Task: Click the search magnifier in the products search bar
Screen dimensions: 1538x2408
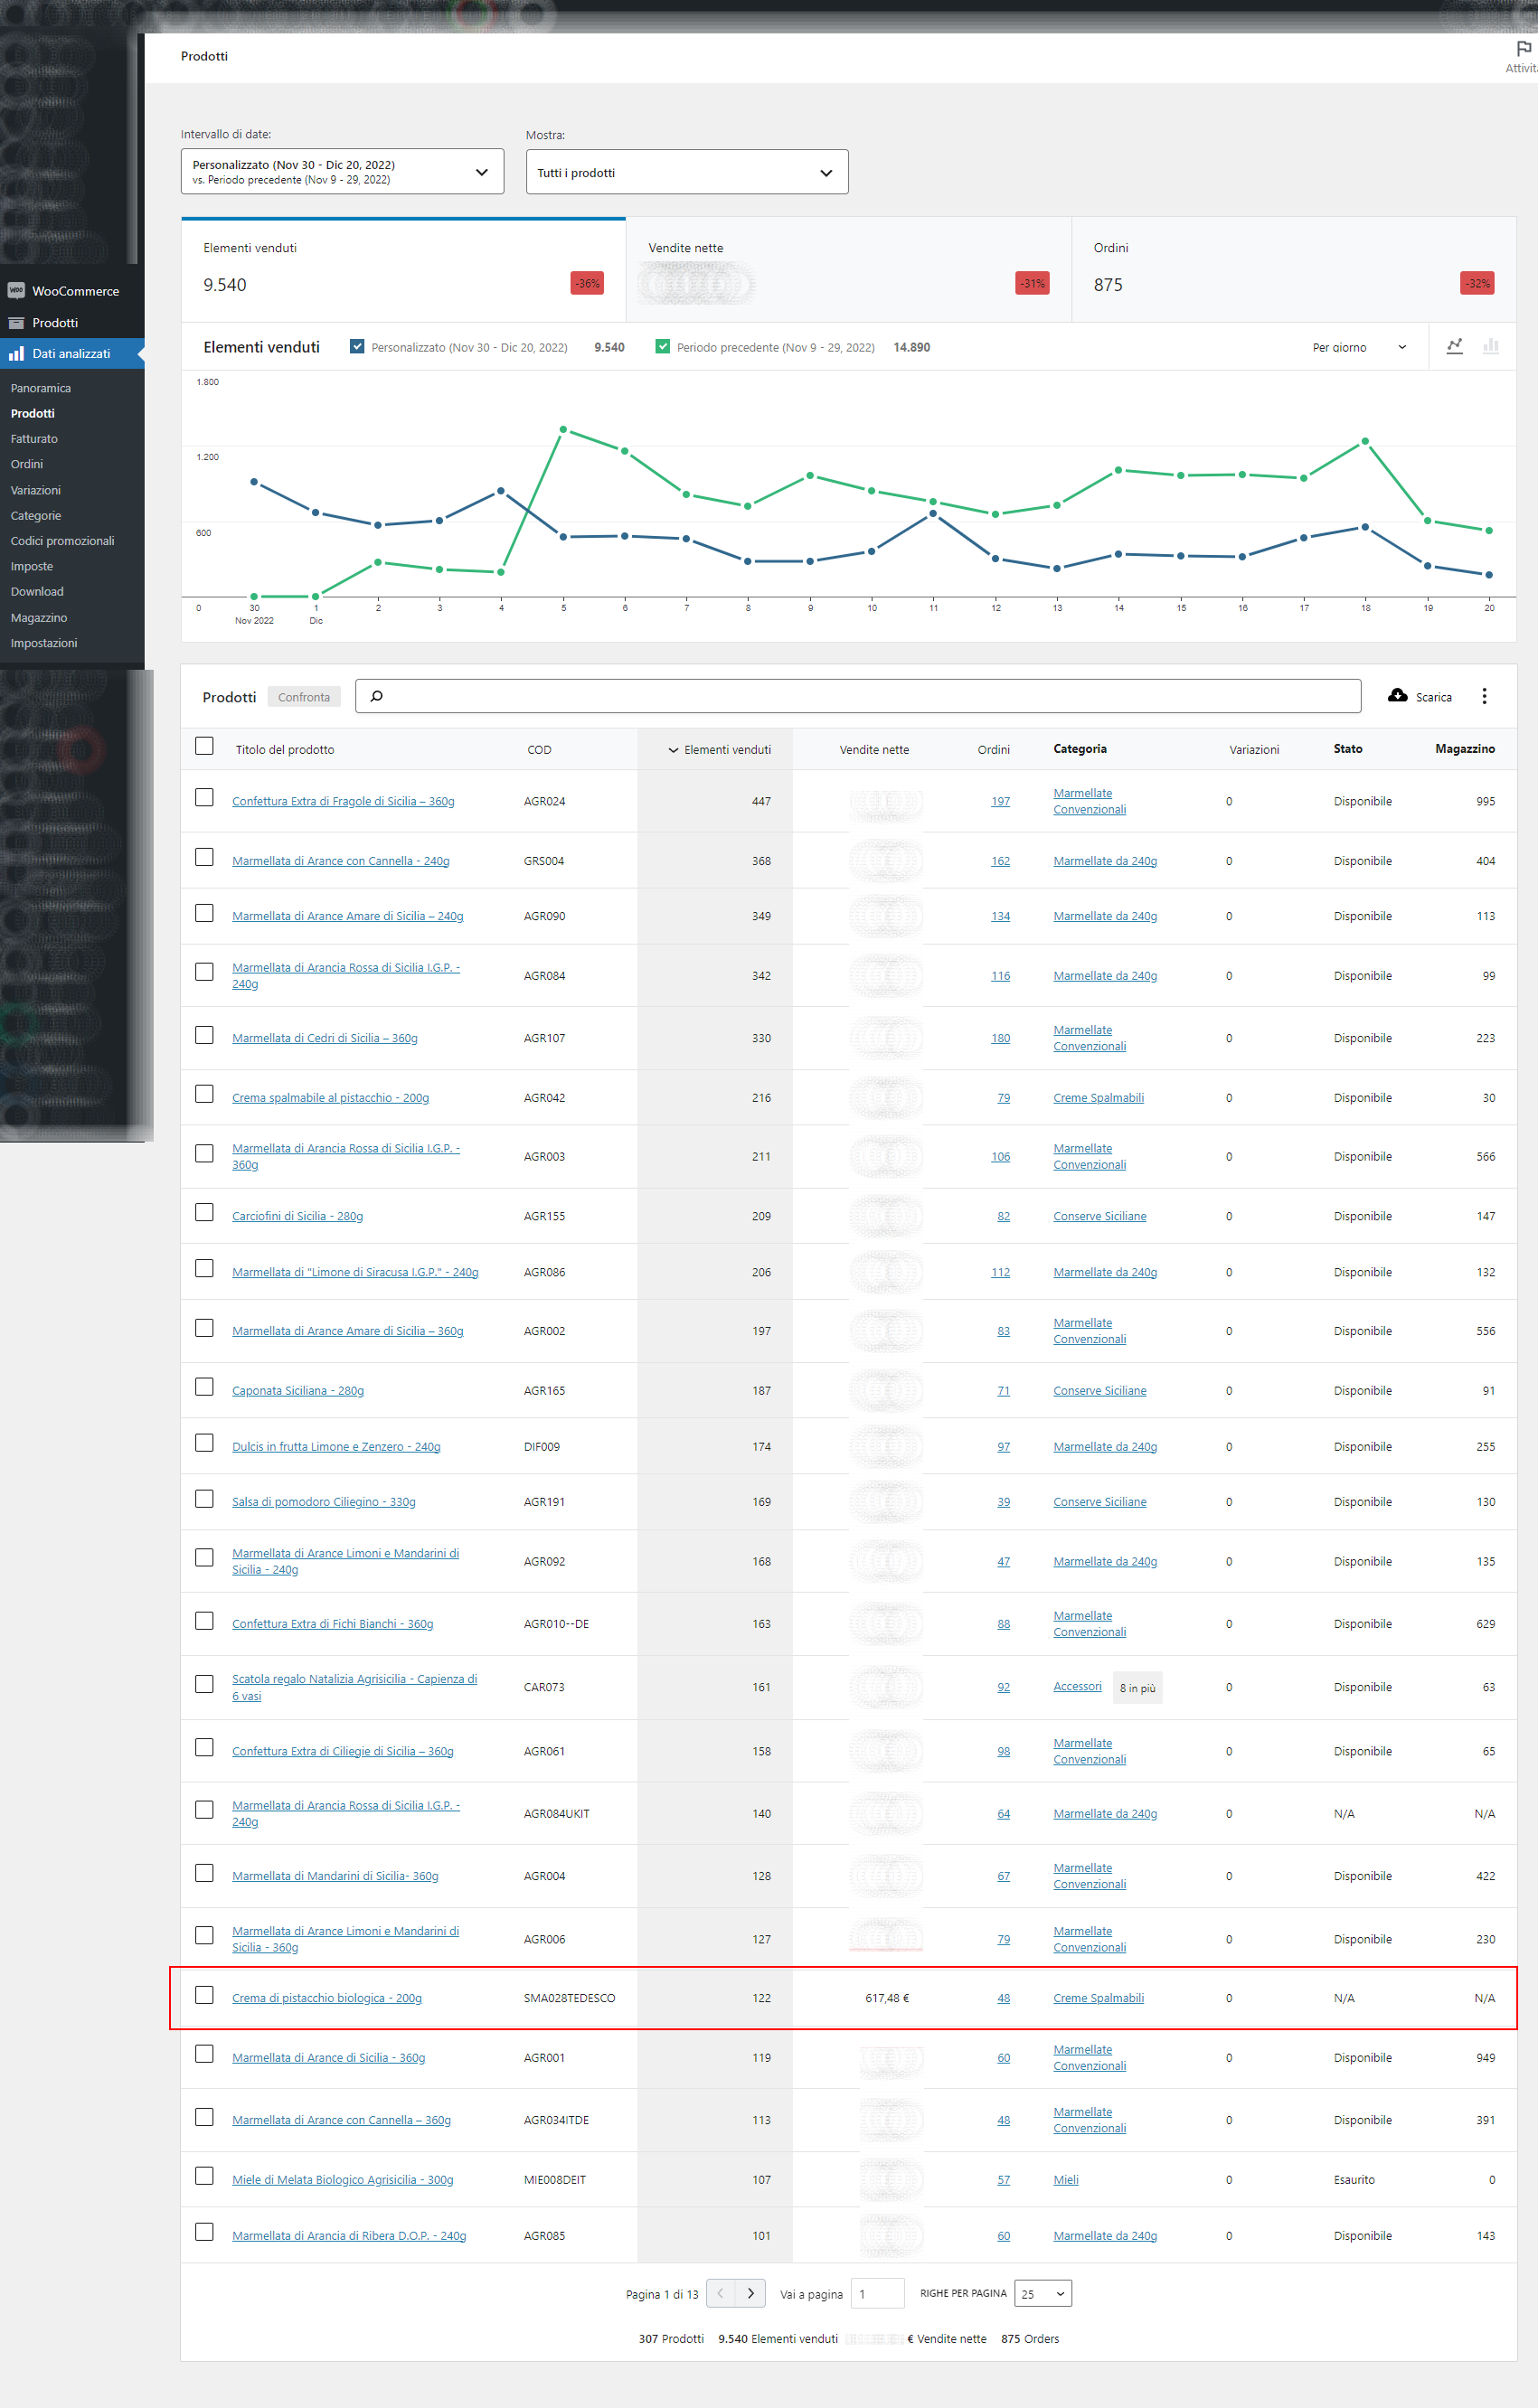Action: [376, 695]
